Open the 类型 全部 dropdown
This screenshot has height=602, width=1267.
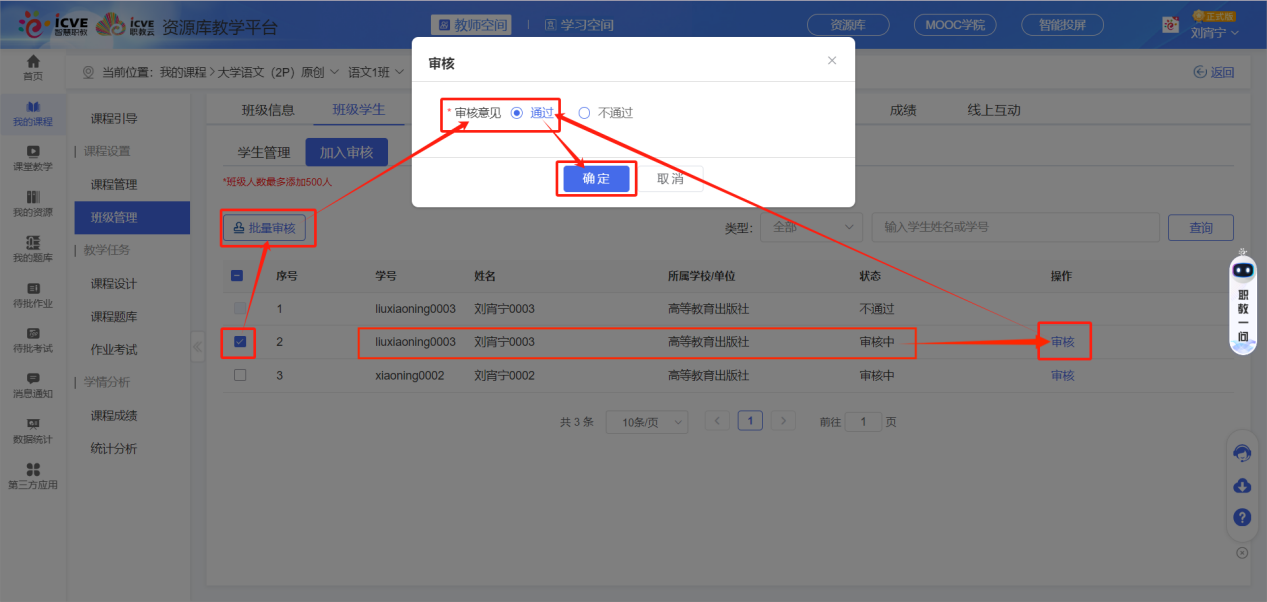(x=810, y=227)
